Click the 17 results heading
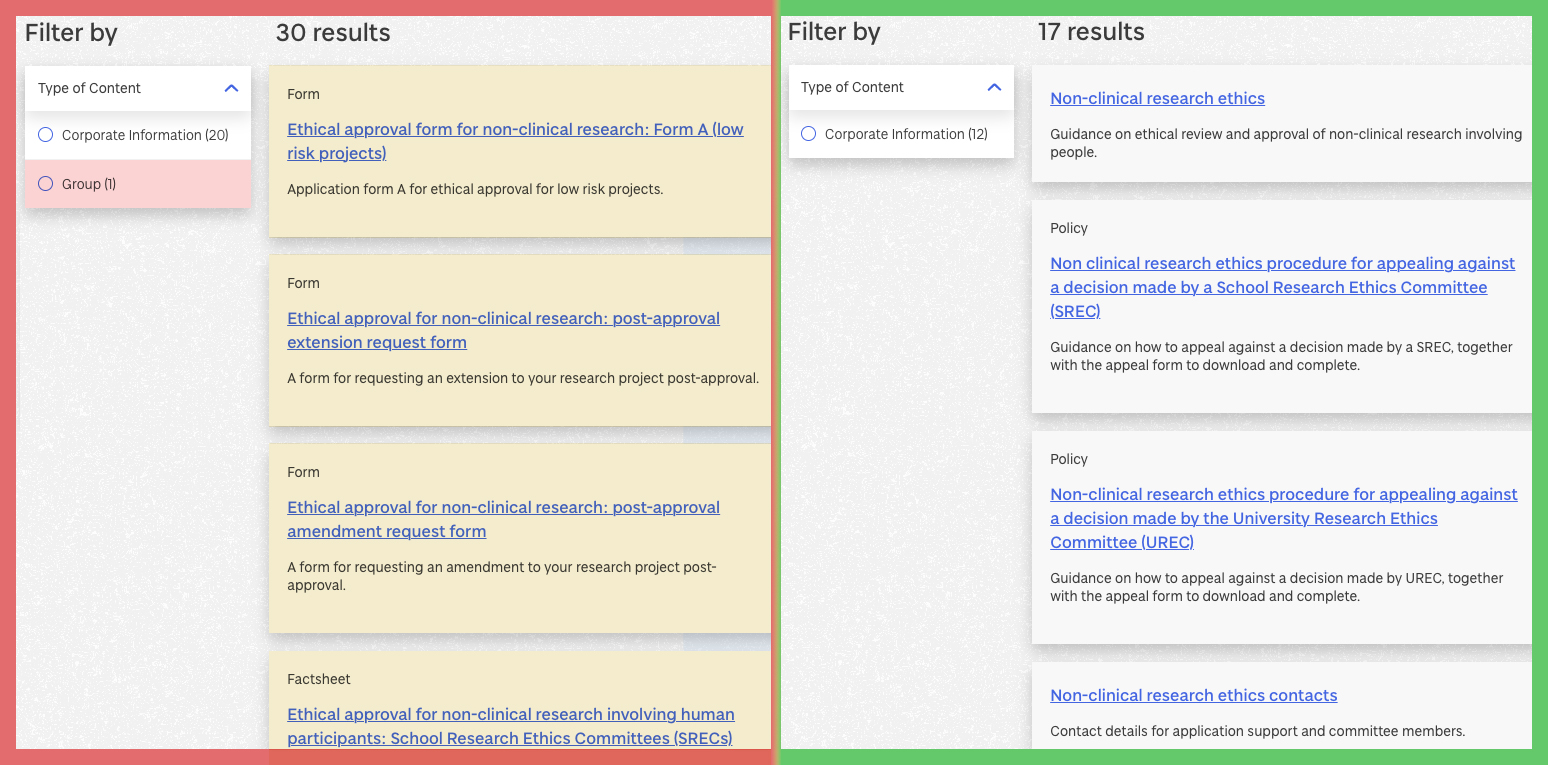Image resolution: width=1548 pixels, height=765 pixels. point(1090,32)
